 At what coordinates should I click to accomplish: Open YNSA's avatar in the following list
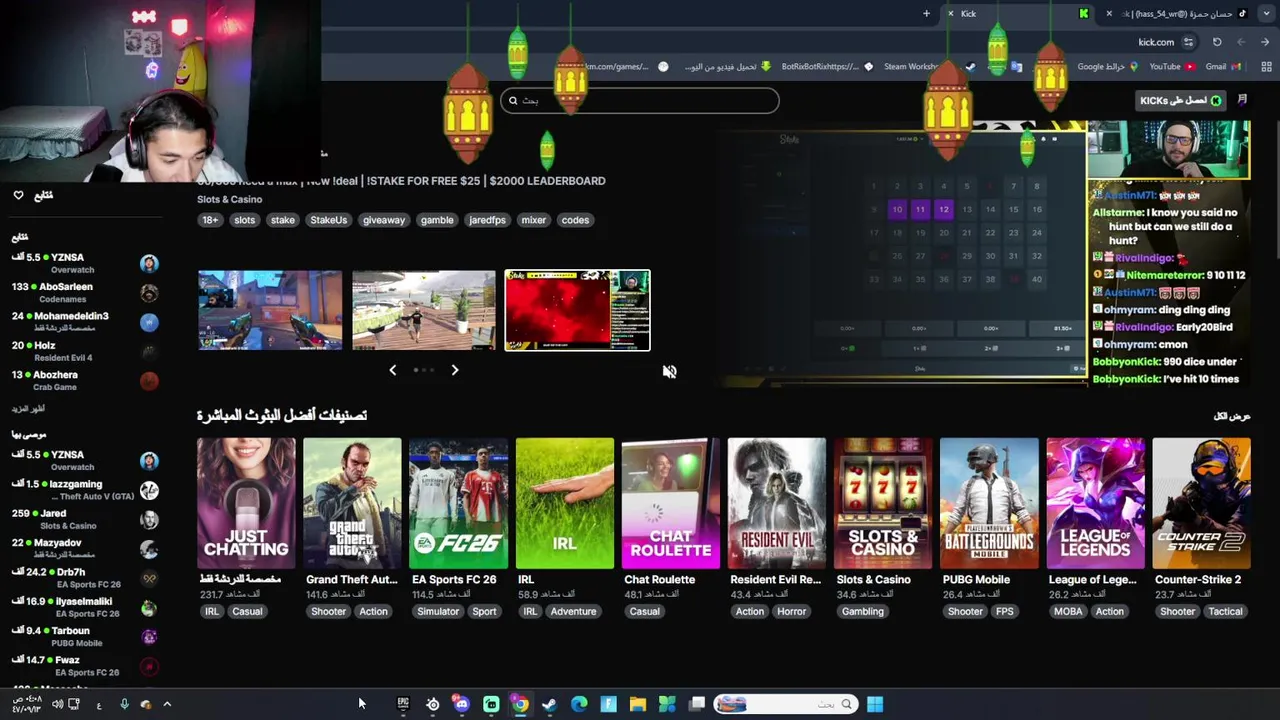149,263
